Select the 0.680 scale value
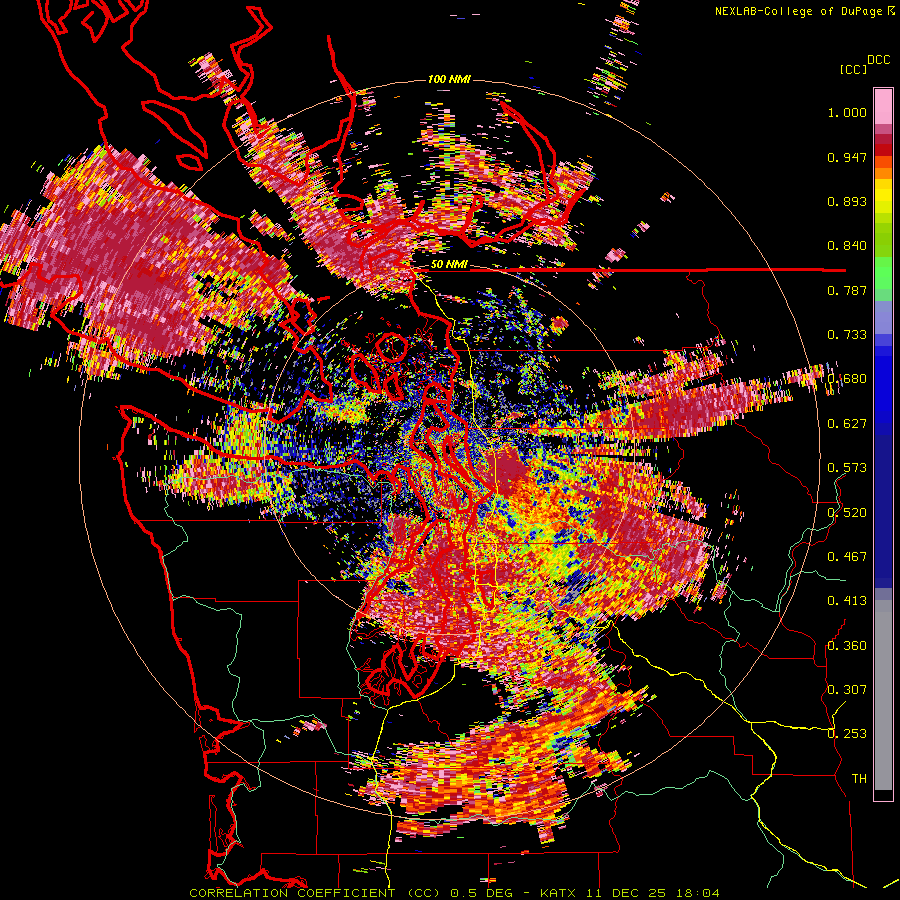 pos(847,379)
